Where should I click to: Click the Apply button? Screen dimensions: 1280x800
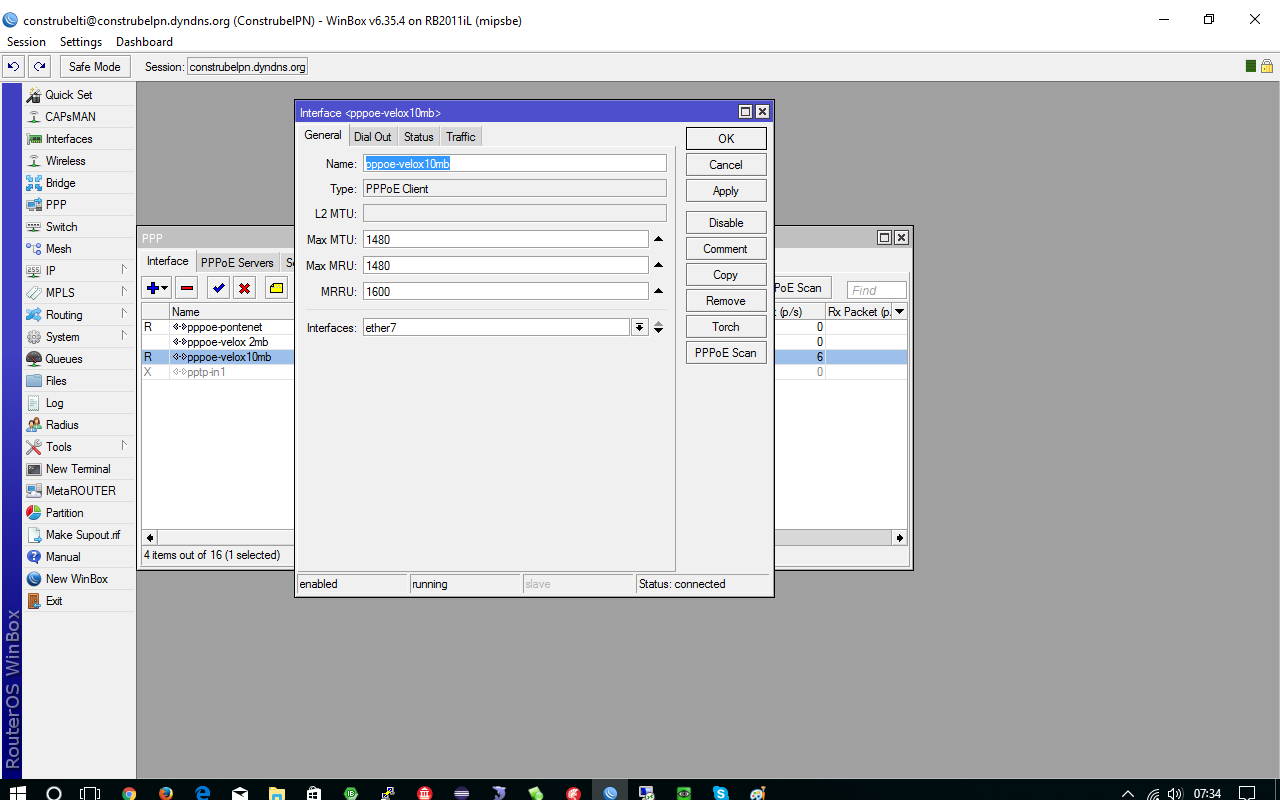click(x=726, y=191)
